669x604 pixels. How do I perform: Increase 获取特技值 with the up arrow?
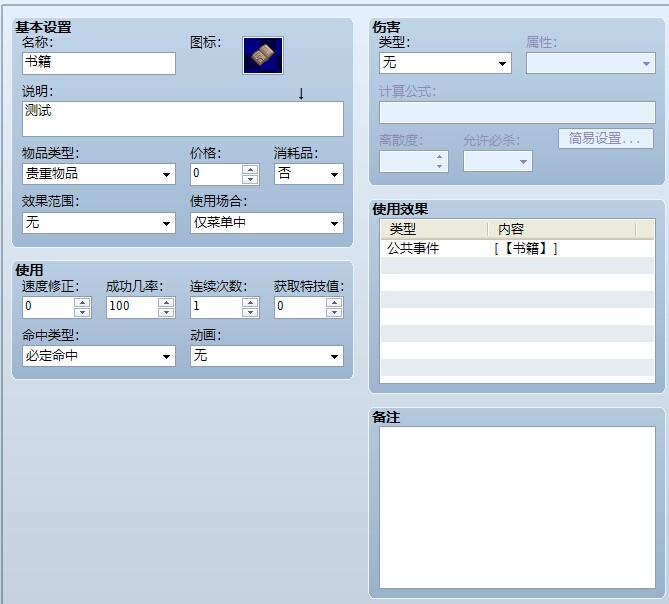click(x=334, y=302)
